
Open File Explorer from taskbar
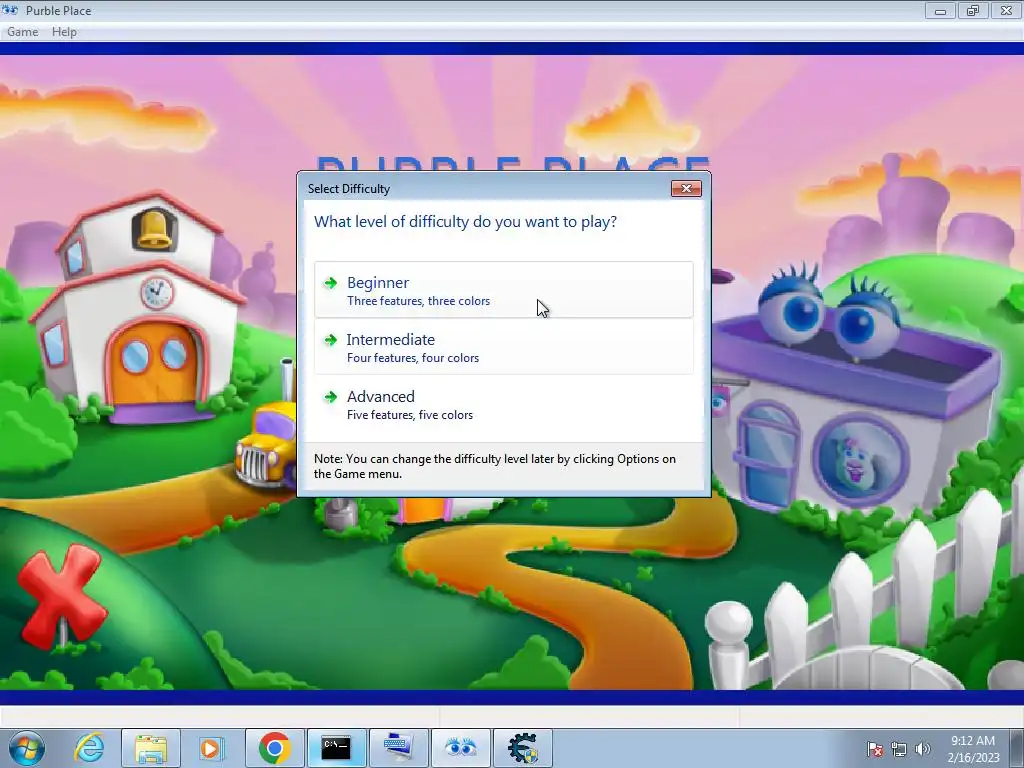(151, 748)
